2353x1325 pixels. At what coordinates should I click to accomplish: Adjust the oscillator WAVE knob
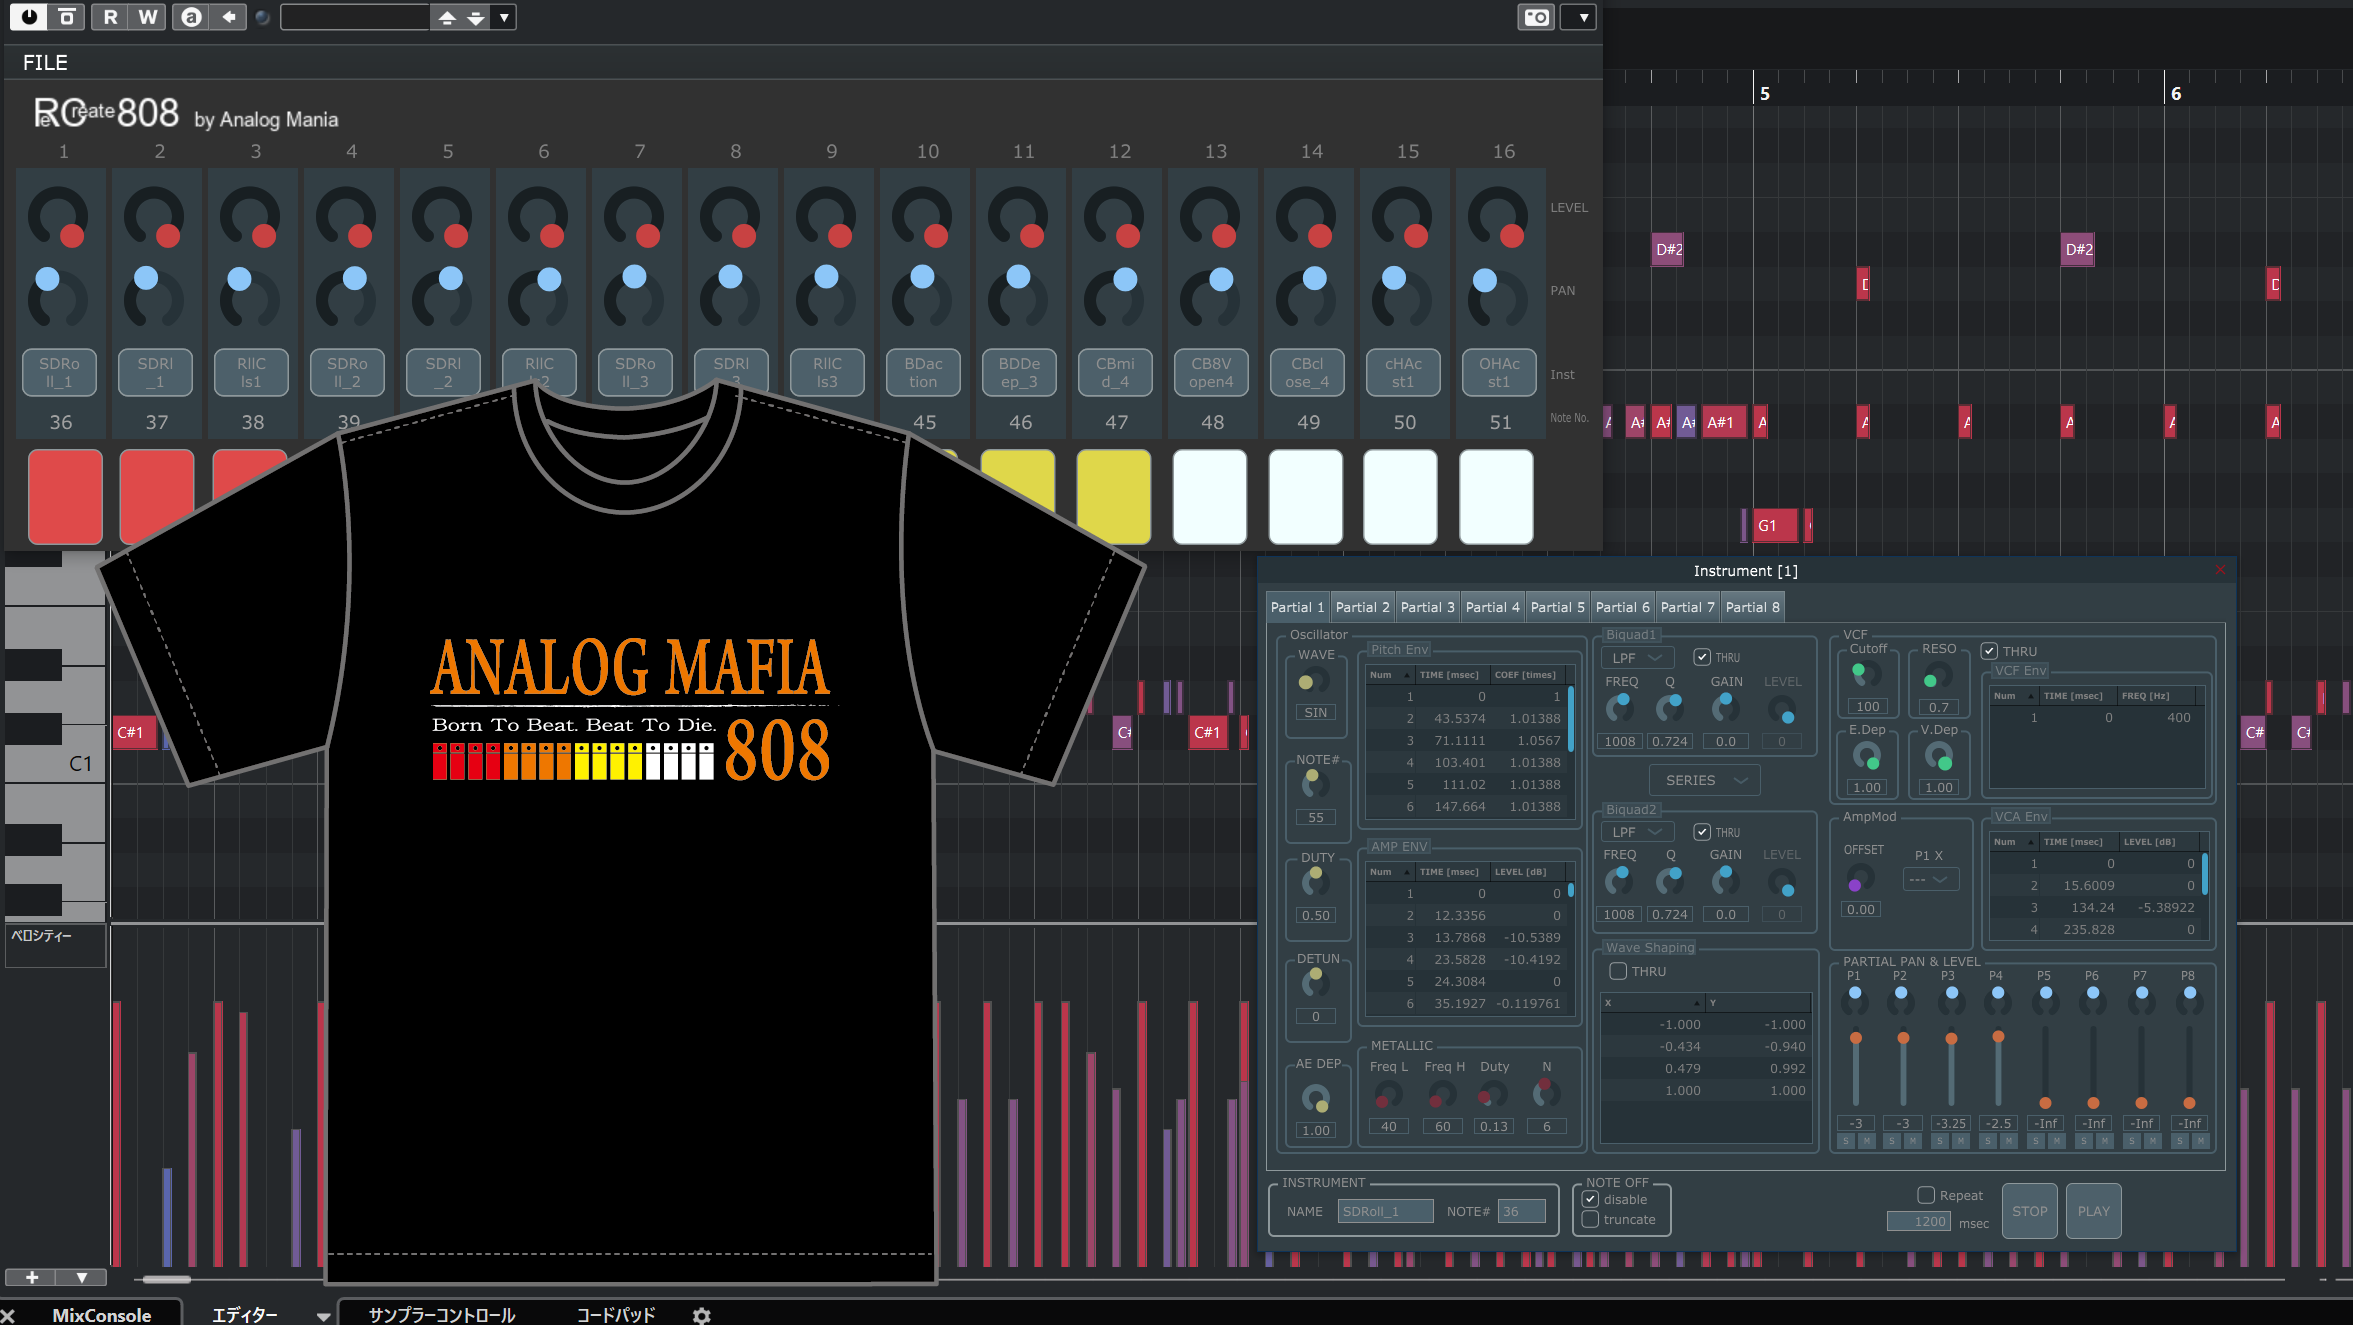[x=1313, y=681]
